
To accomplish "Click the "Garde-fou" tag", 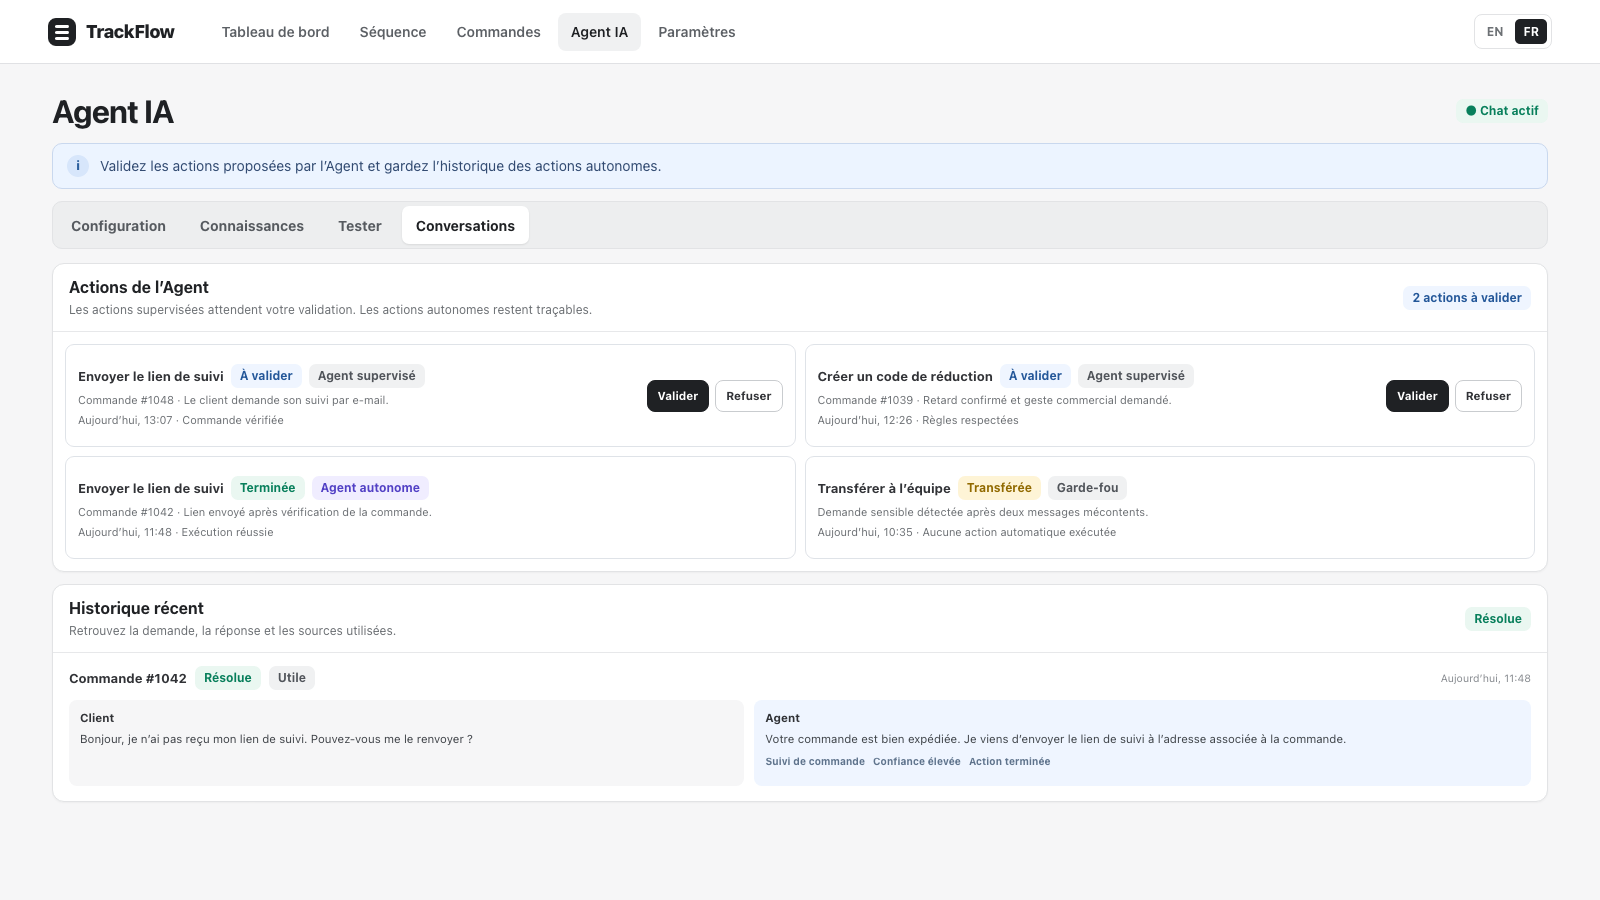I will (1088, 488).
